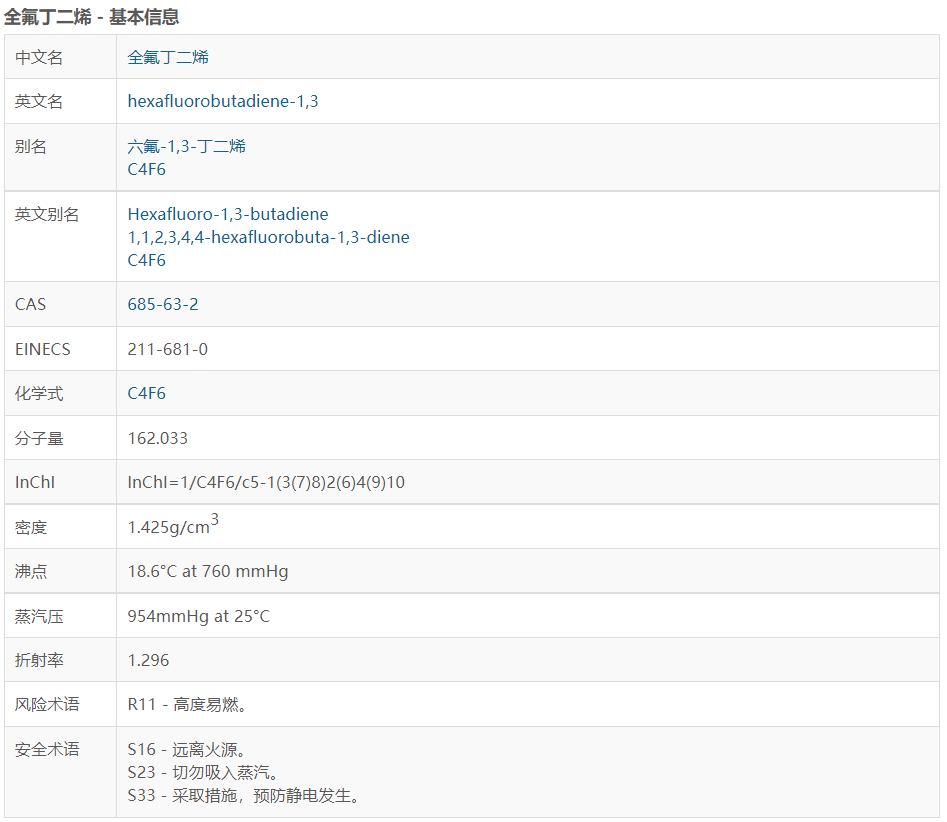Image resolution: width=947 pixels, height=822 pixels.
Task: Click the InChI string value
Action: [x=266, y=482]
